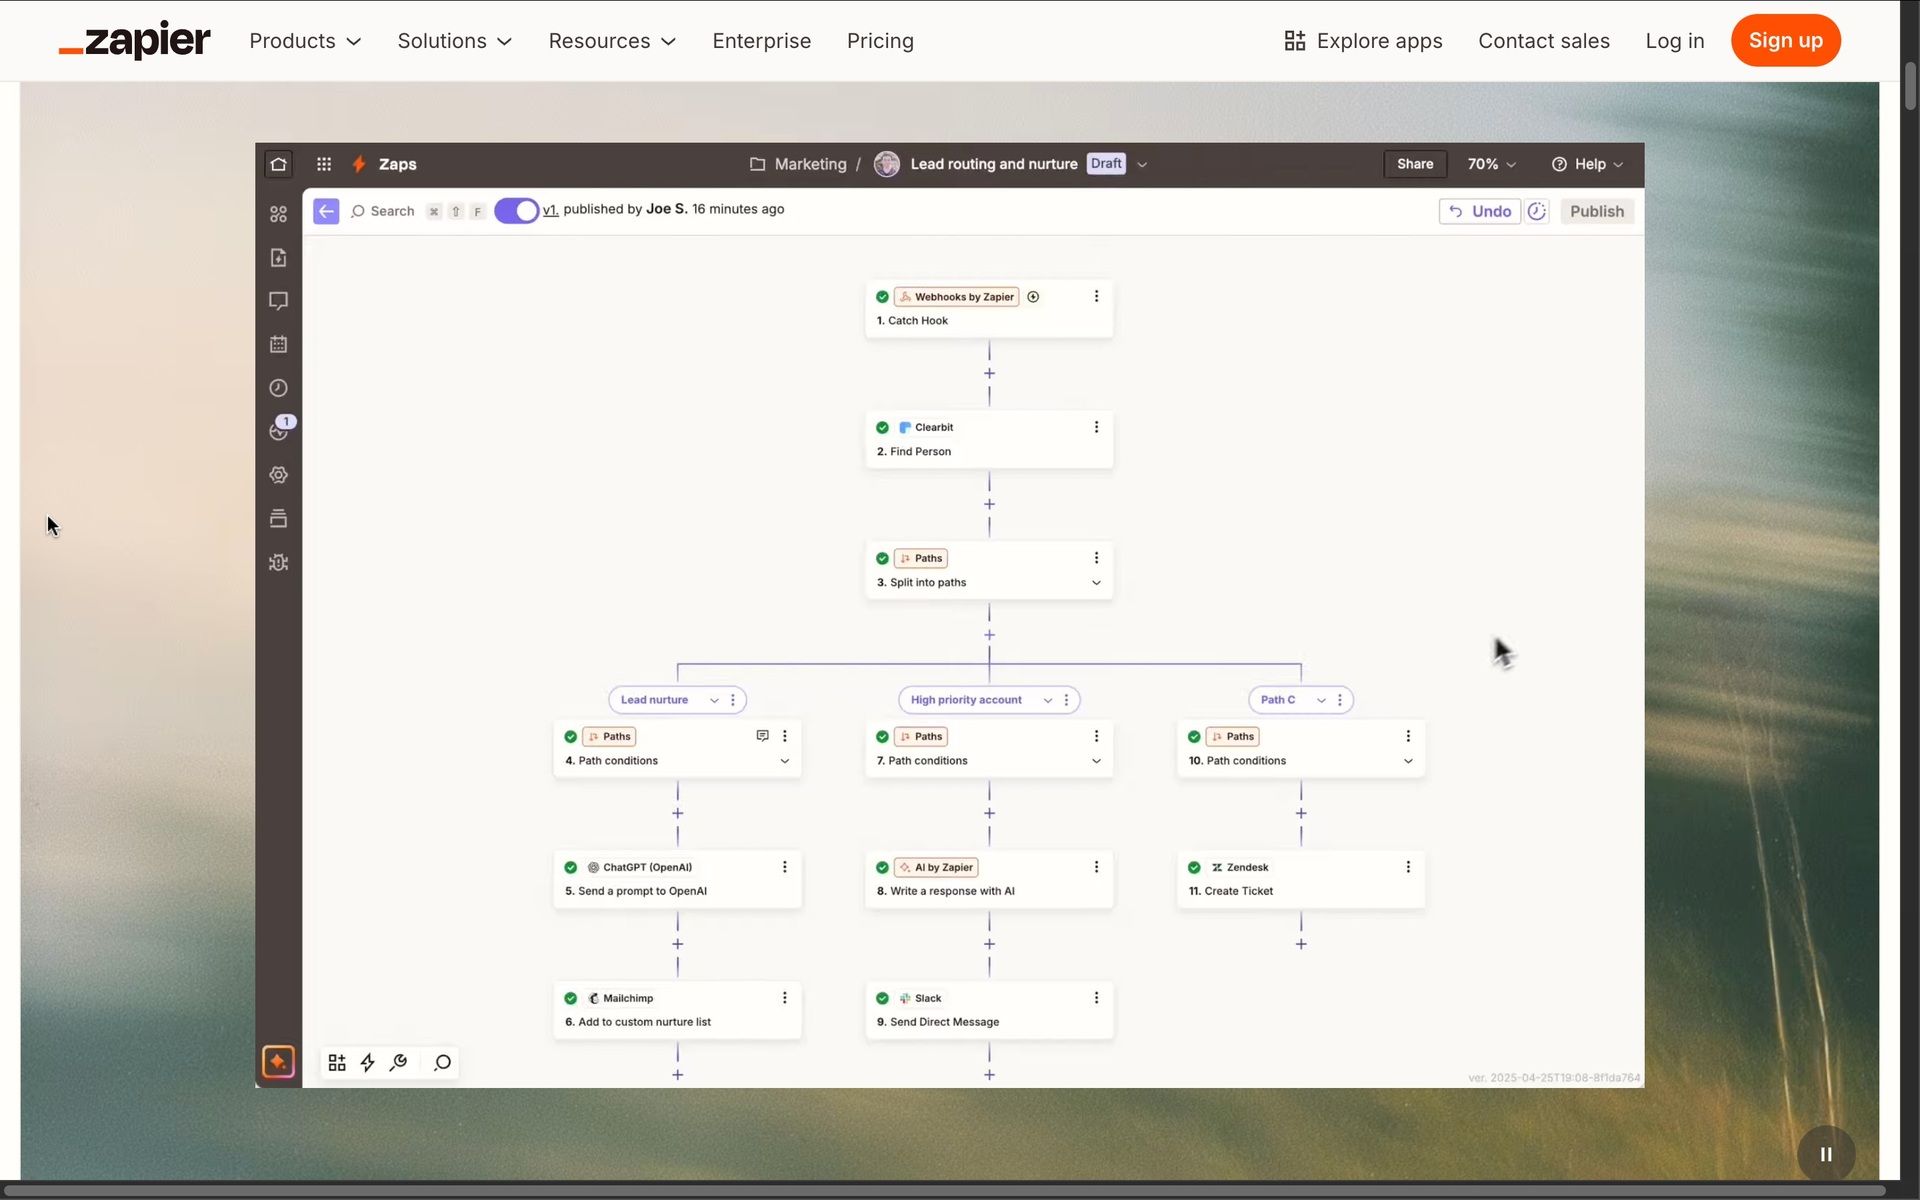Click the Search field in editor toolbar

(383, 211)
